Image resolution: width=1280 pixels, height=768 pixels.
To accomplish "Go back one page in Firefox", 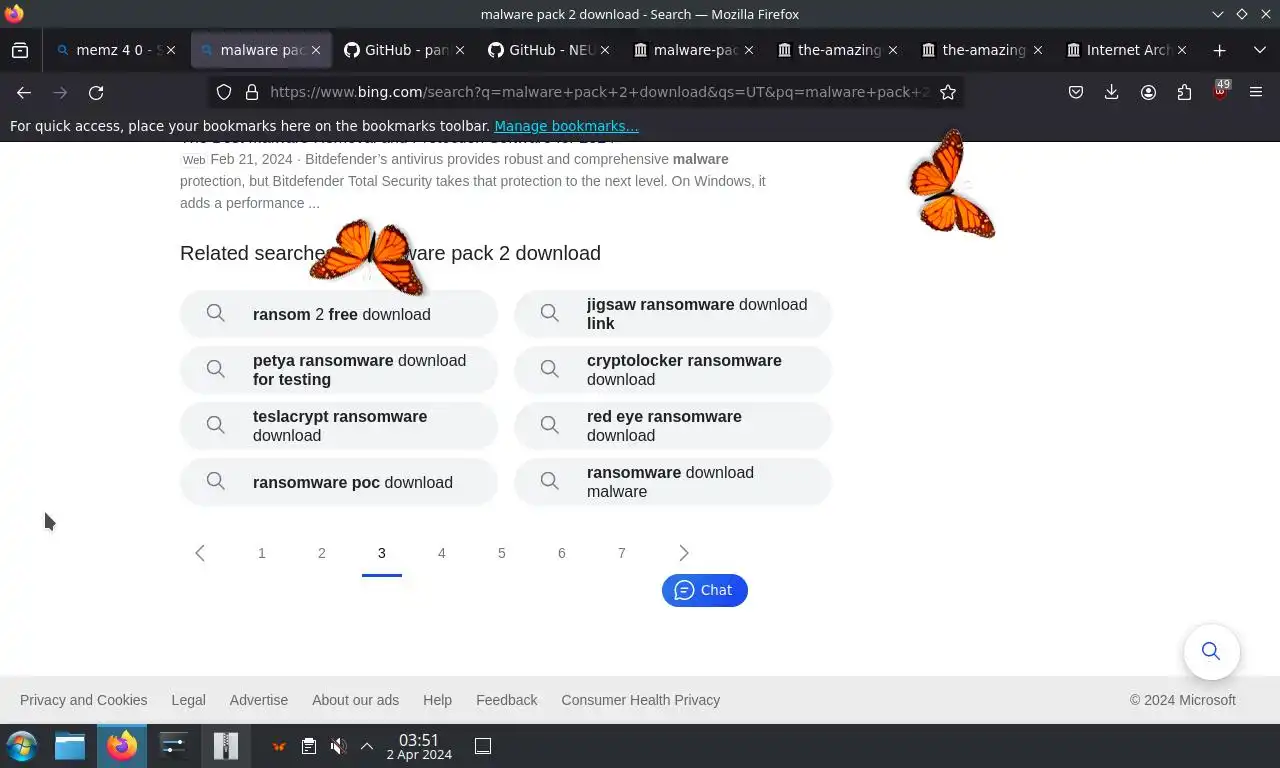I will pyautogui.click(x=24, y=92).
